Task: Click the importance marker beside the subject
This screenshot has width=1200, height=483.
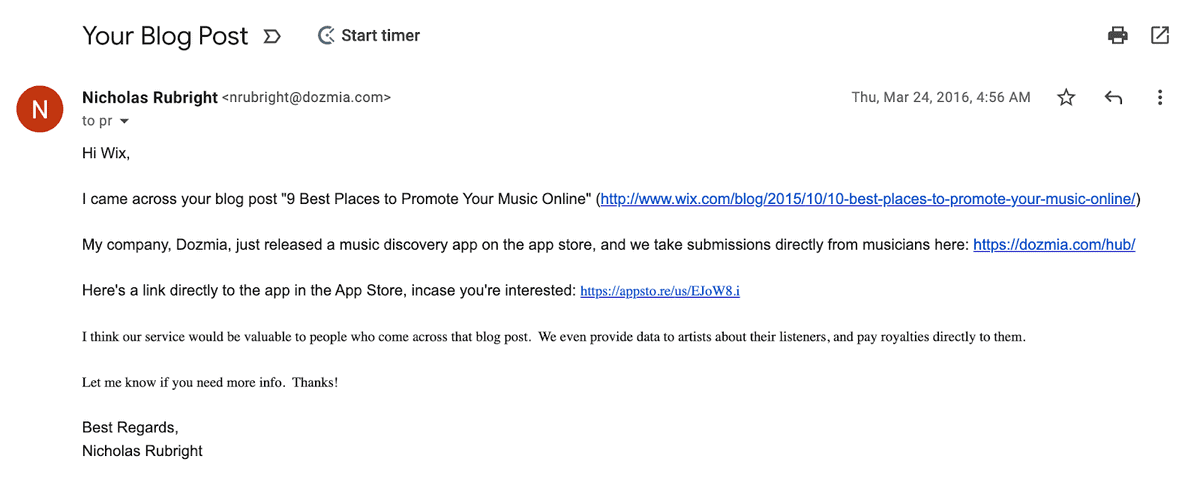Action: 271,37
